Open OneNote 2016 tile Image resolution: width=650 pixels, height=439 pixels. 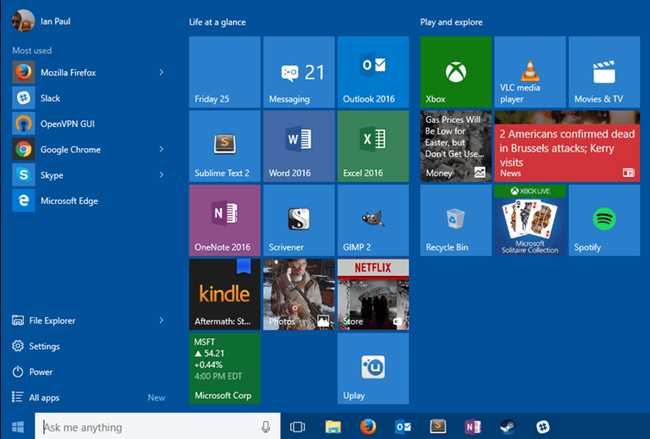[224, 220]
